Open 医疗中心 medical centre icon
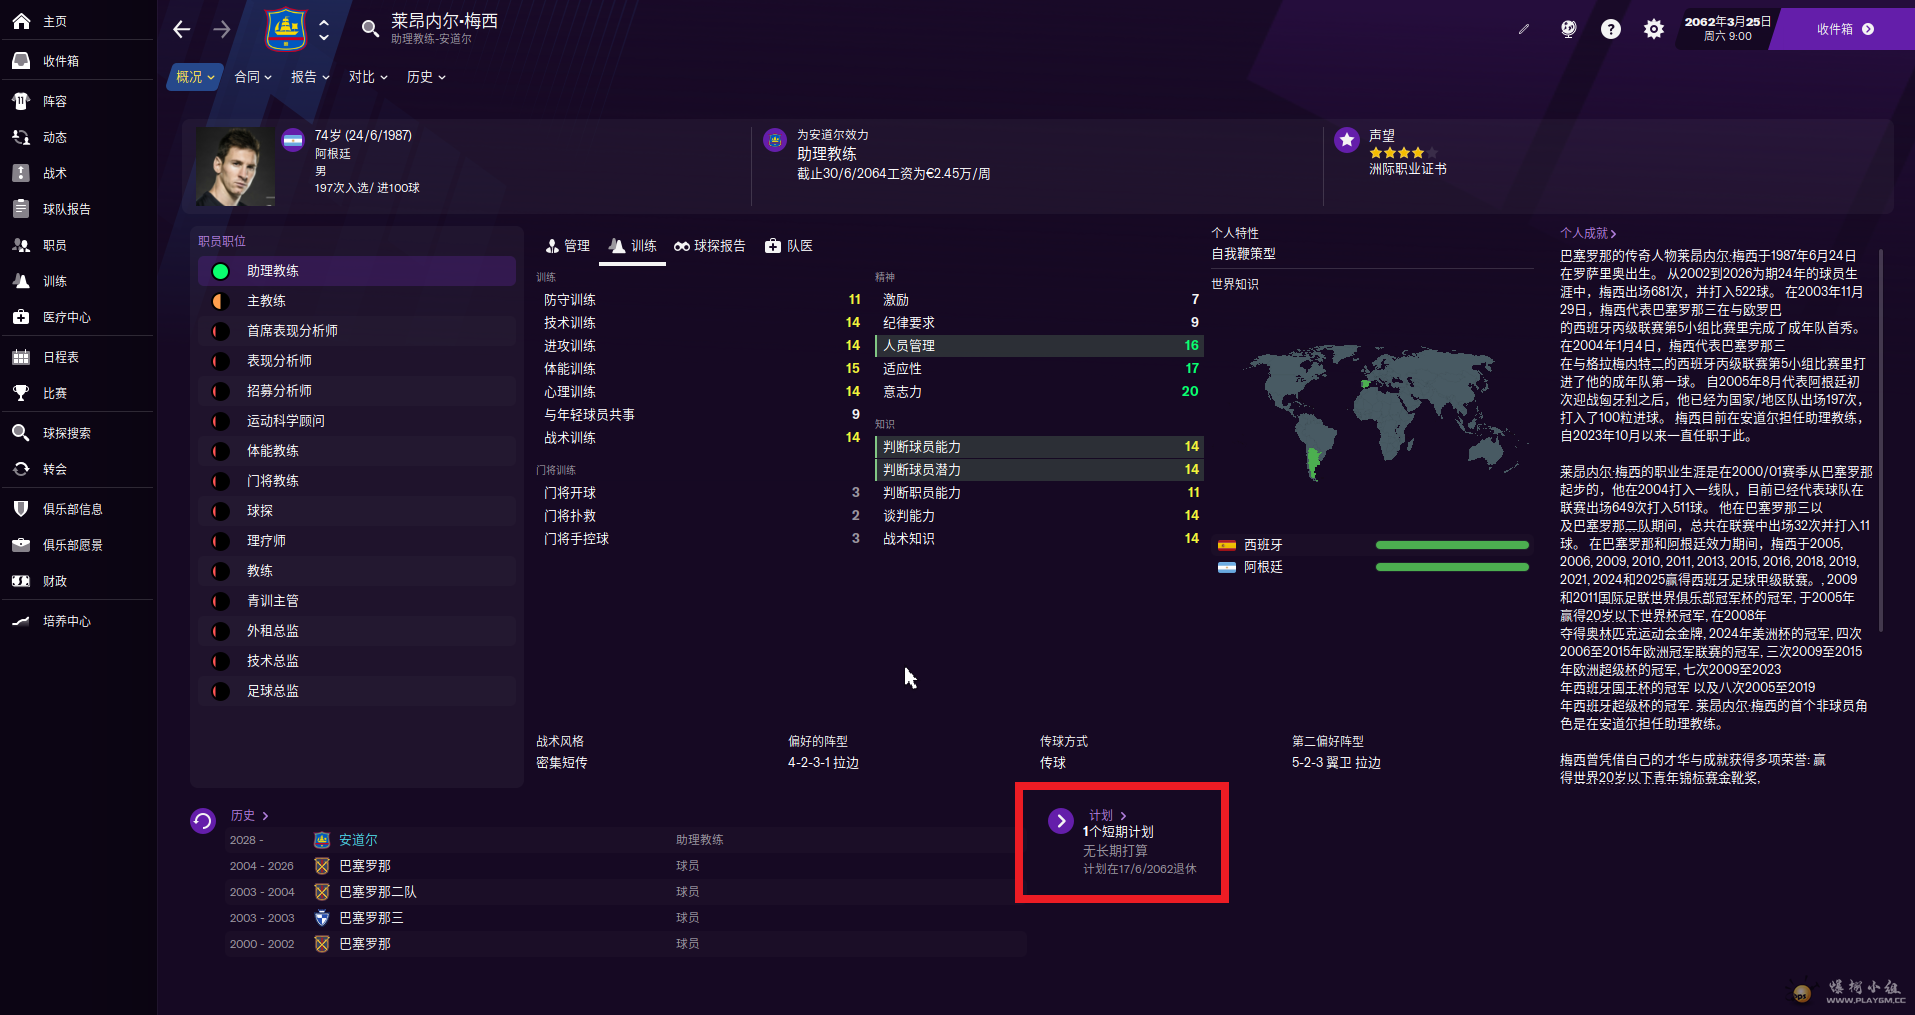The height and width of the screenshot is (1015, 1915). click(21, 317)
